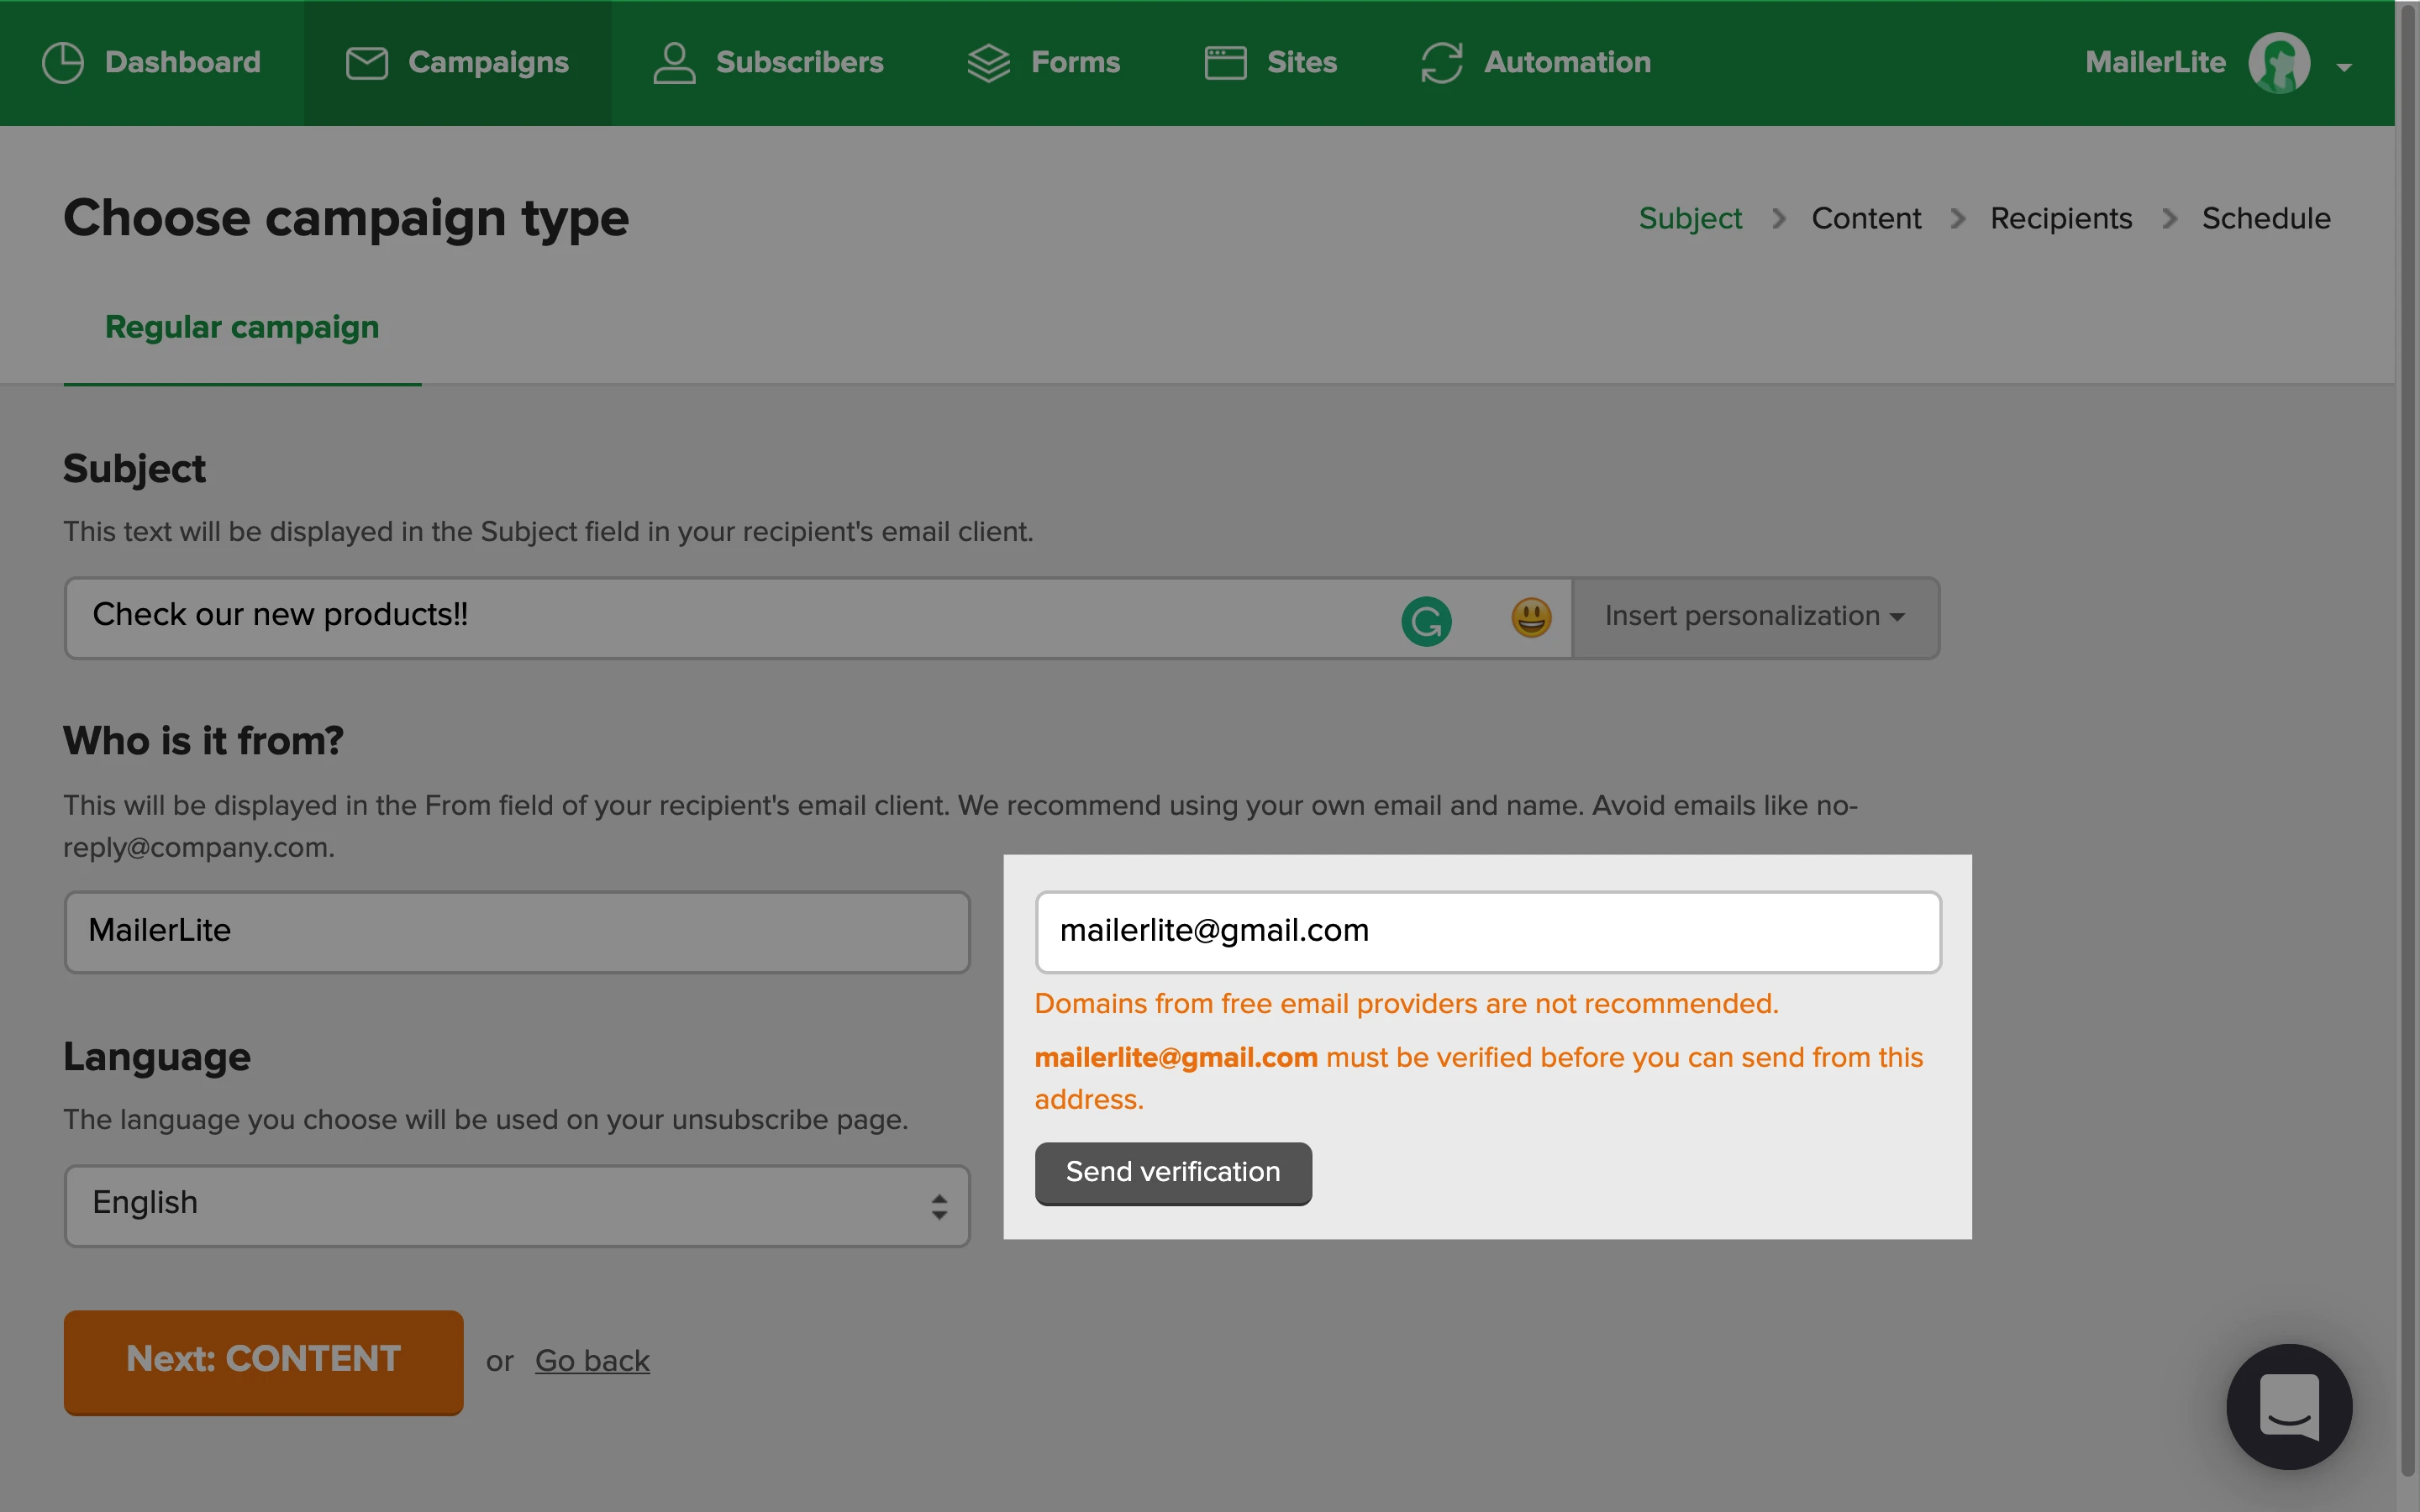
Task: Open the English language selector
Action: [x=517, y=1205]
